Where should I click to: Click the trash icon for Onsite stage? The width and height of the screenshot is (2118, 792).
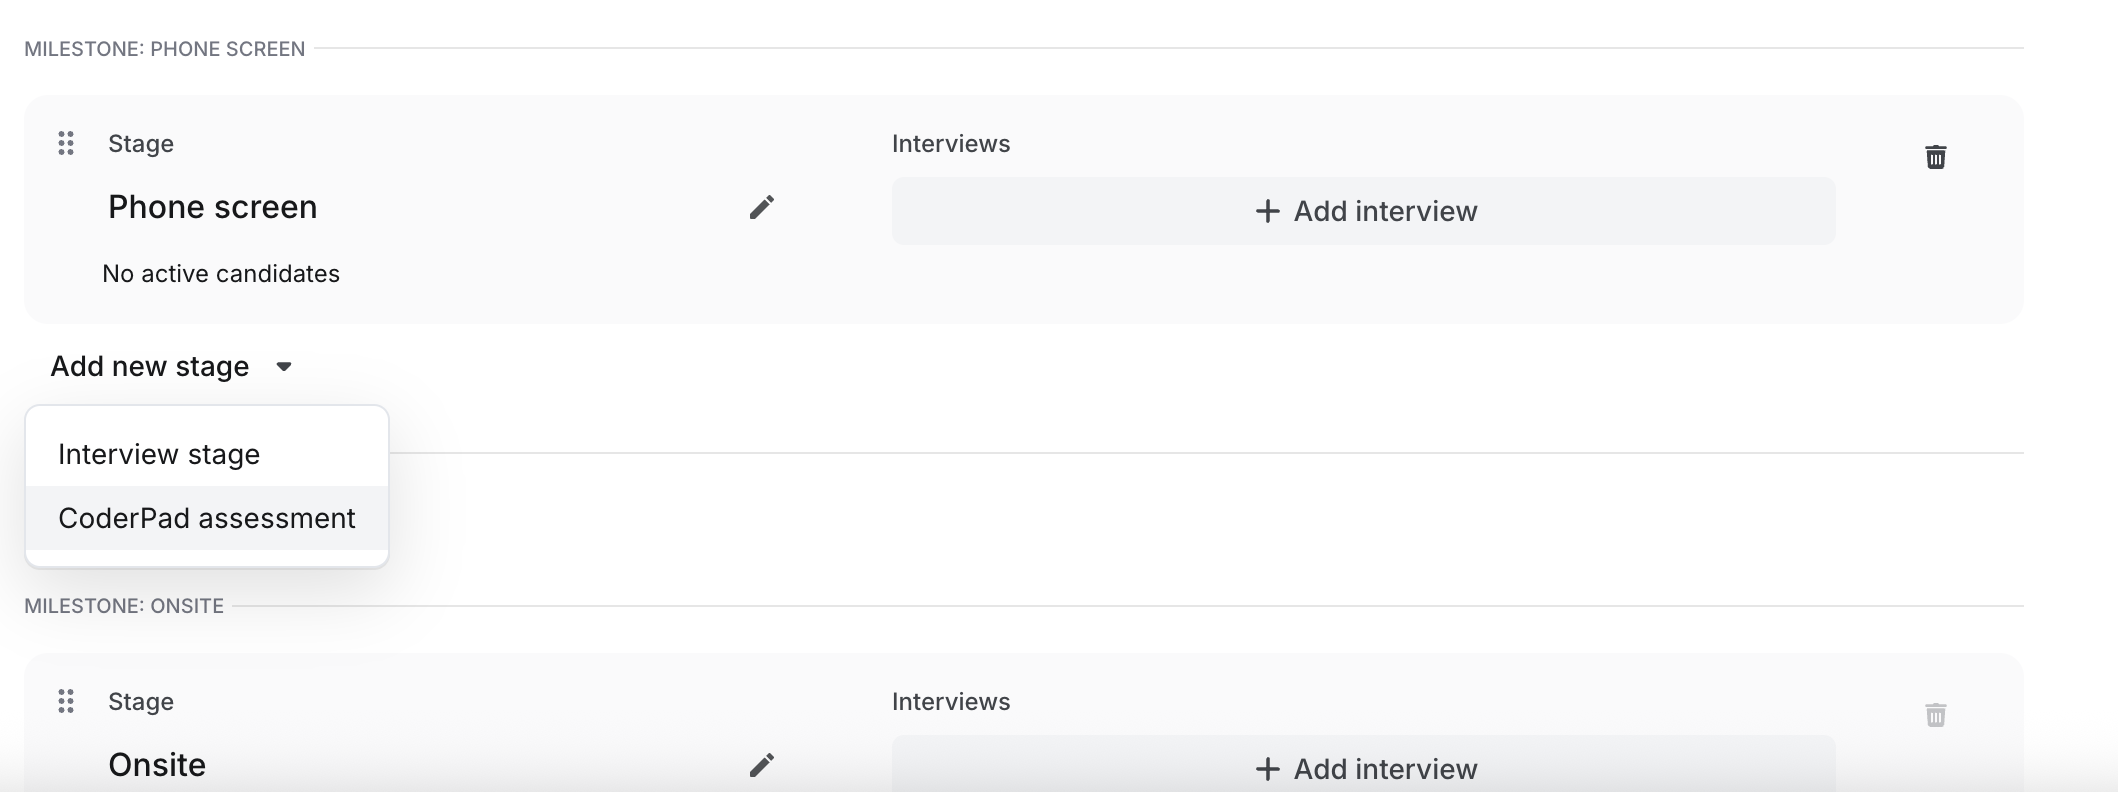point(1936,715)
